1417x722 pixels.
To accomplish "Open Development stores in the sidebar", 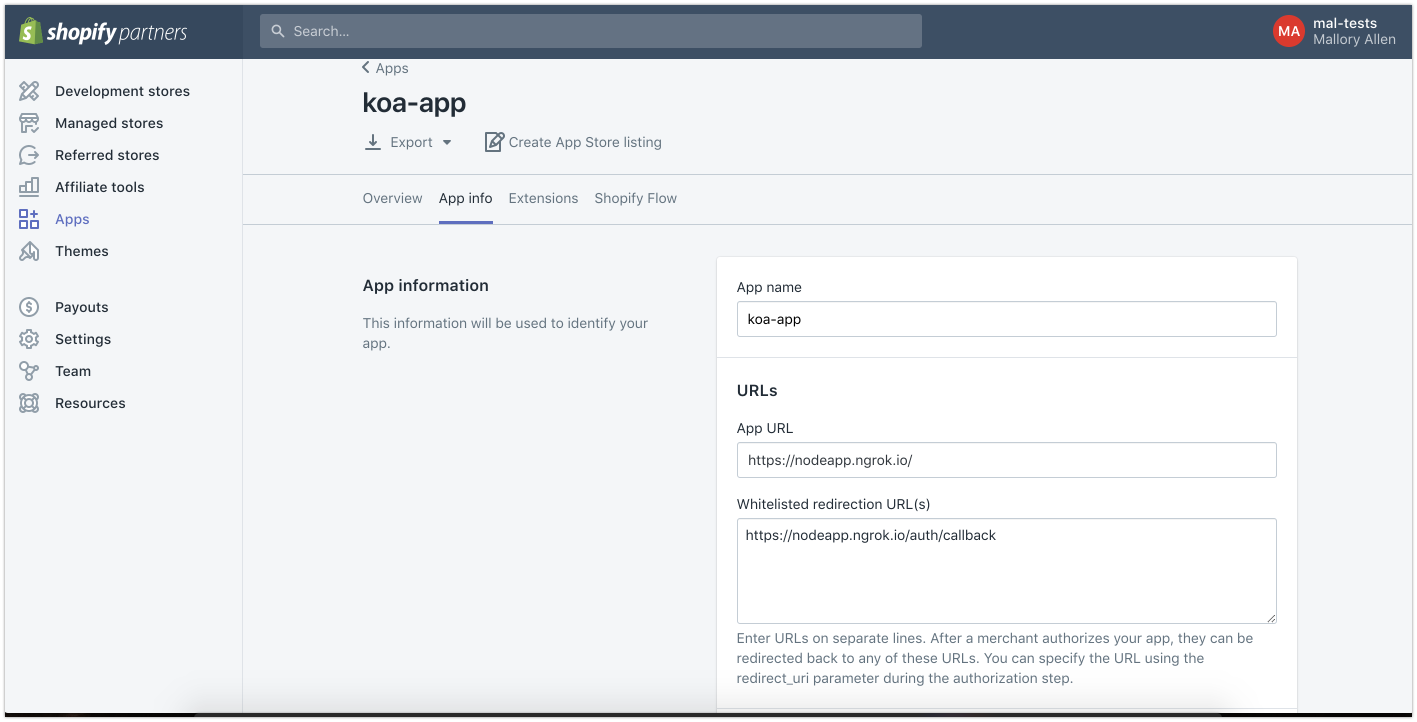I will click(x=122, y=91).
